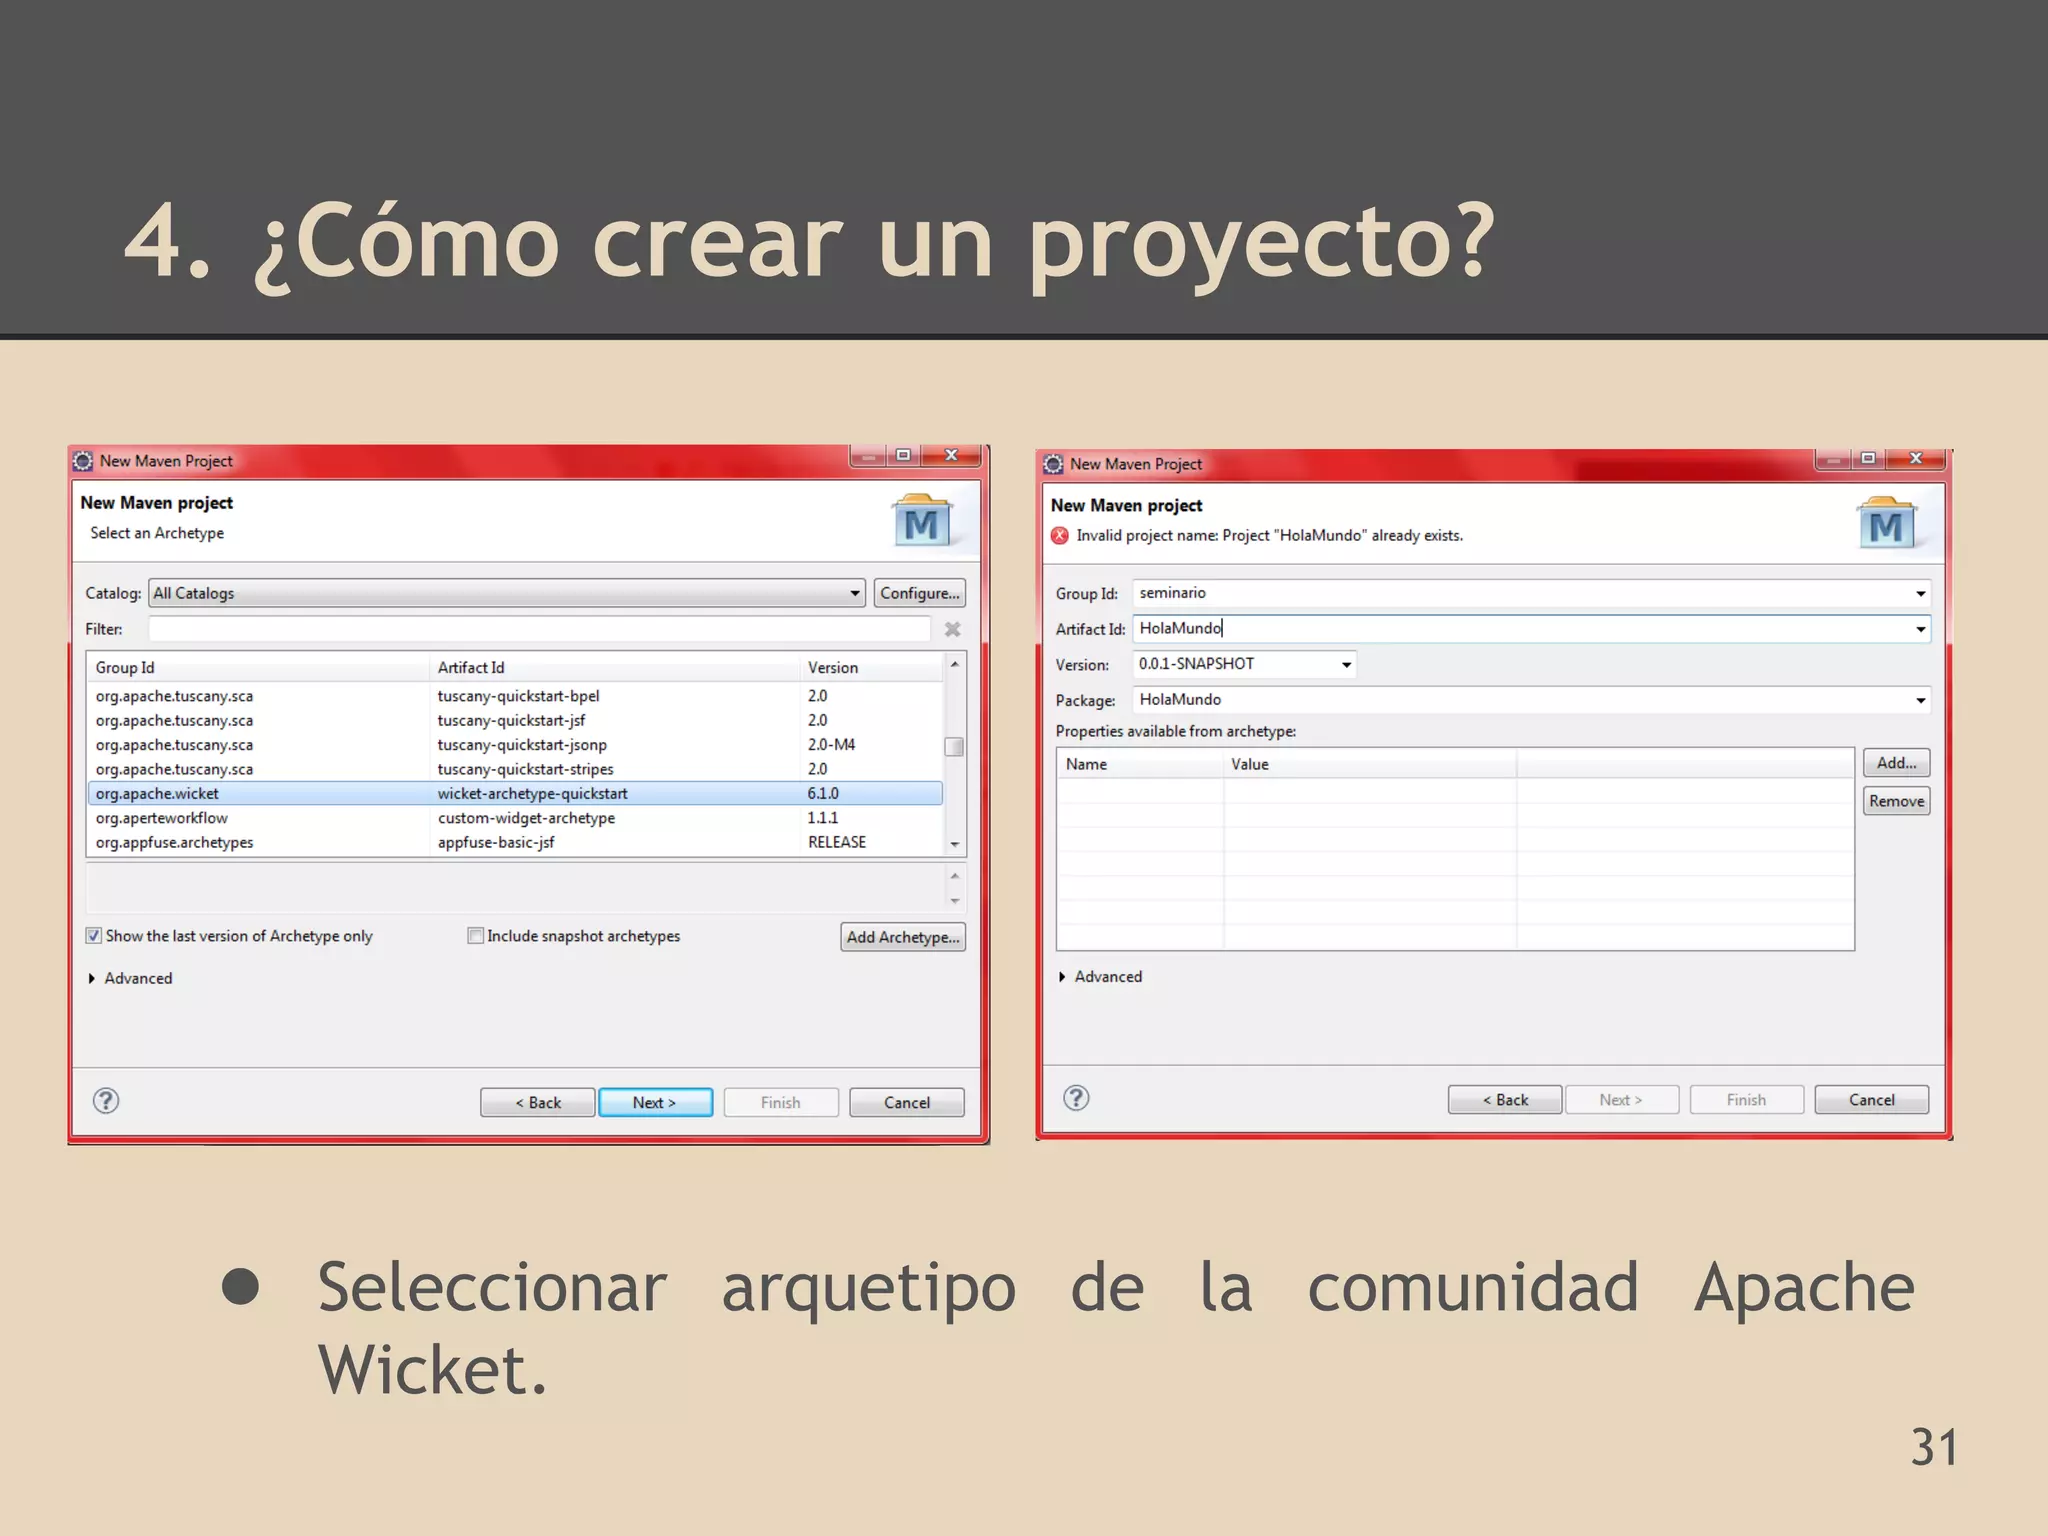Click < Back in the right project dialog
2048x1536 pixels.
click(x=1505, y=1100)
